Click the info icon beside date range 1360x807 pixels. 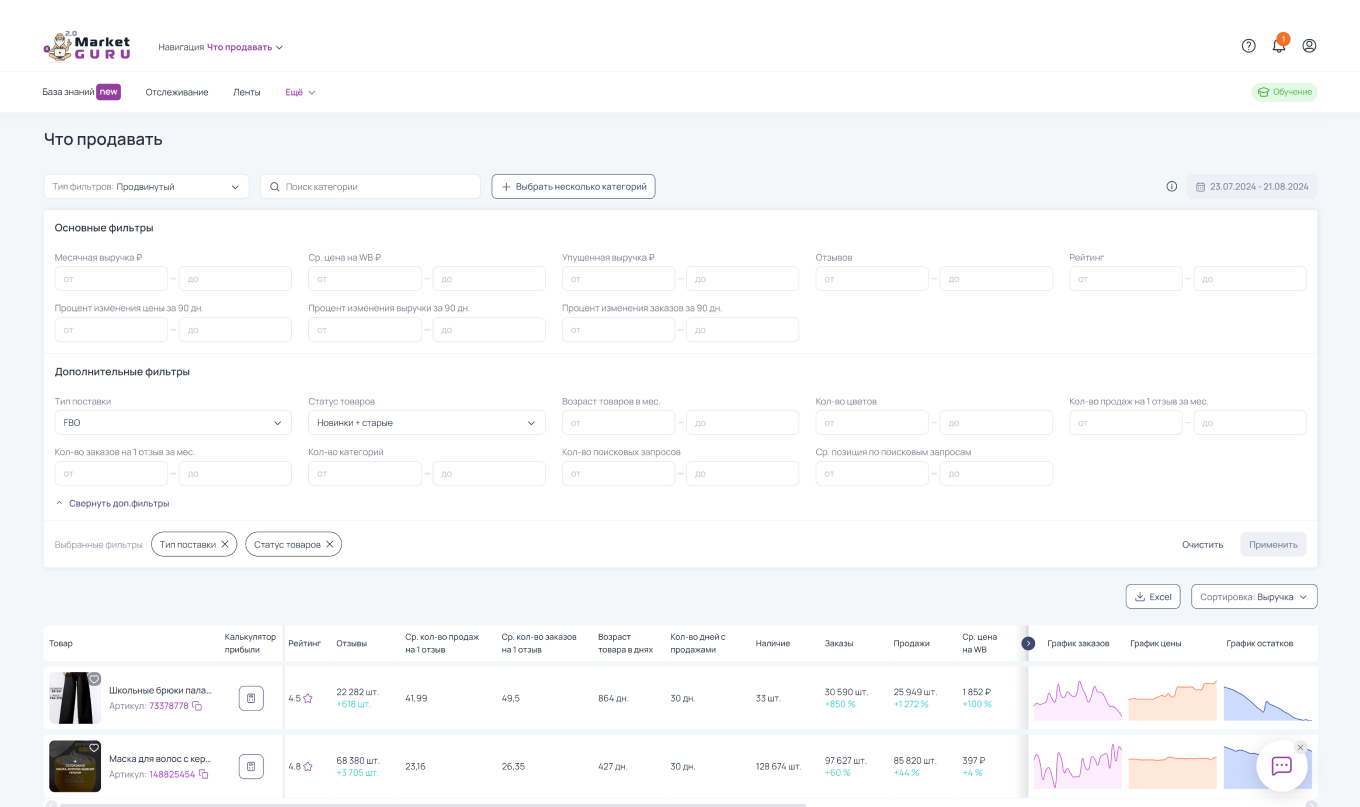coord(1172,186)
